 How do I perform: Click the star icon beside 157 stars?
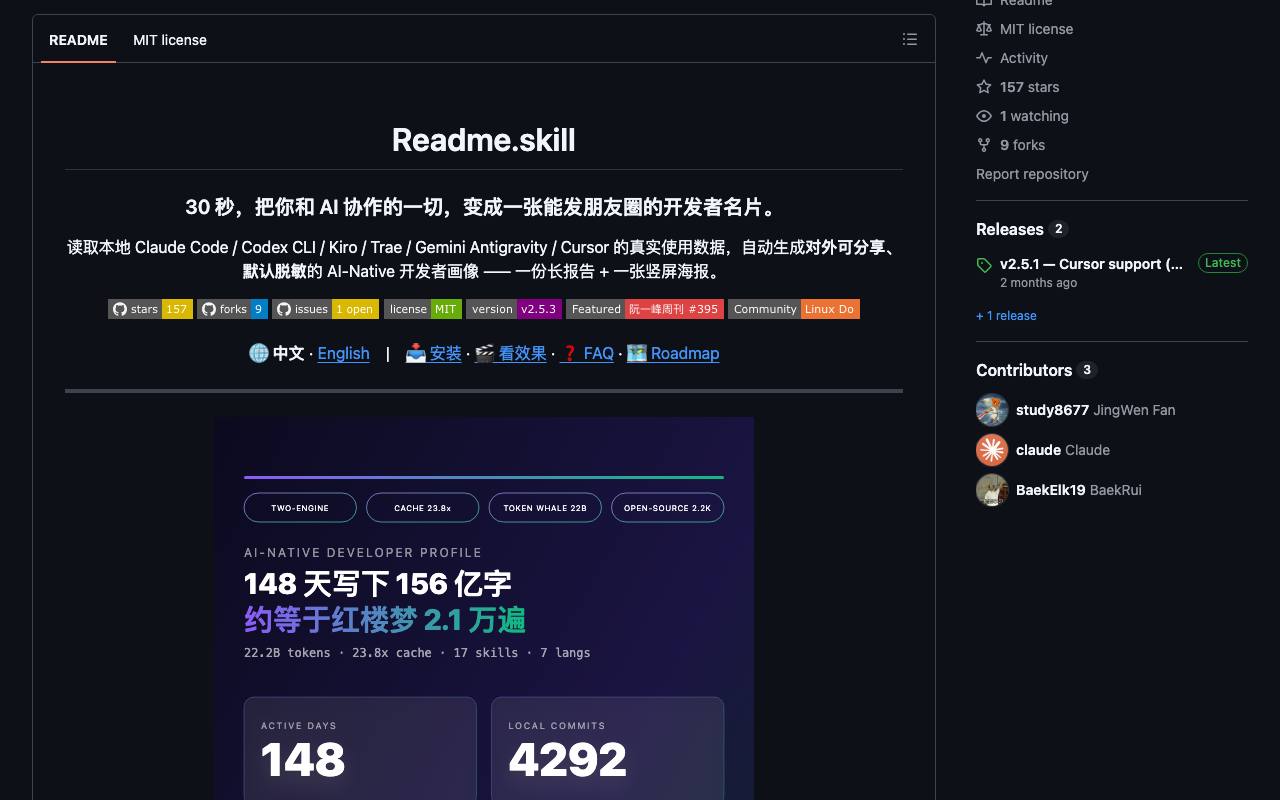984,87
